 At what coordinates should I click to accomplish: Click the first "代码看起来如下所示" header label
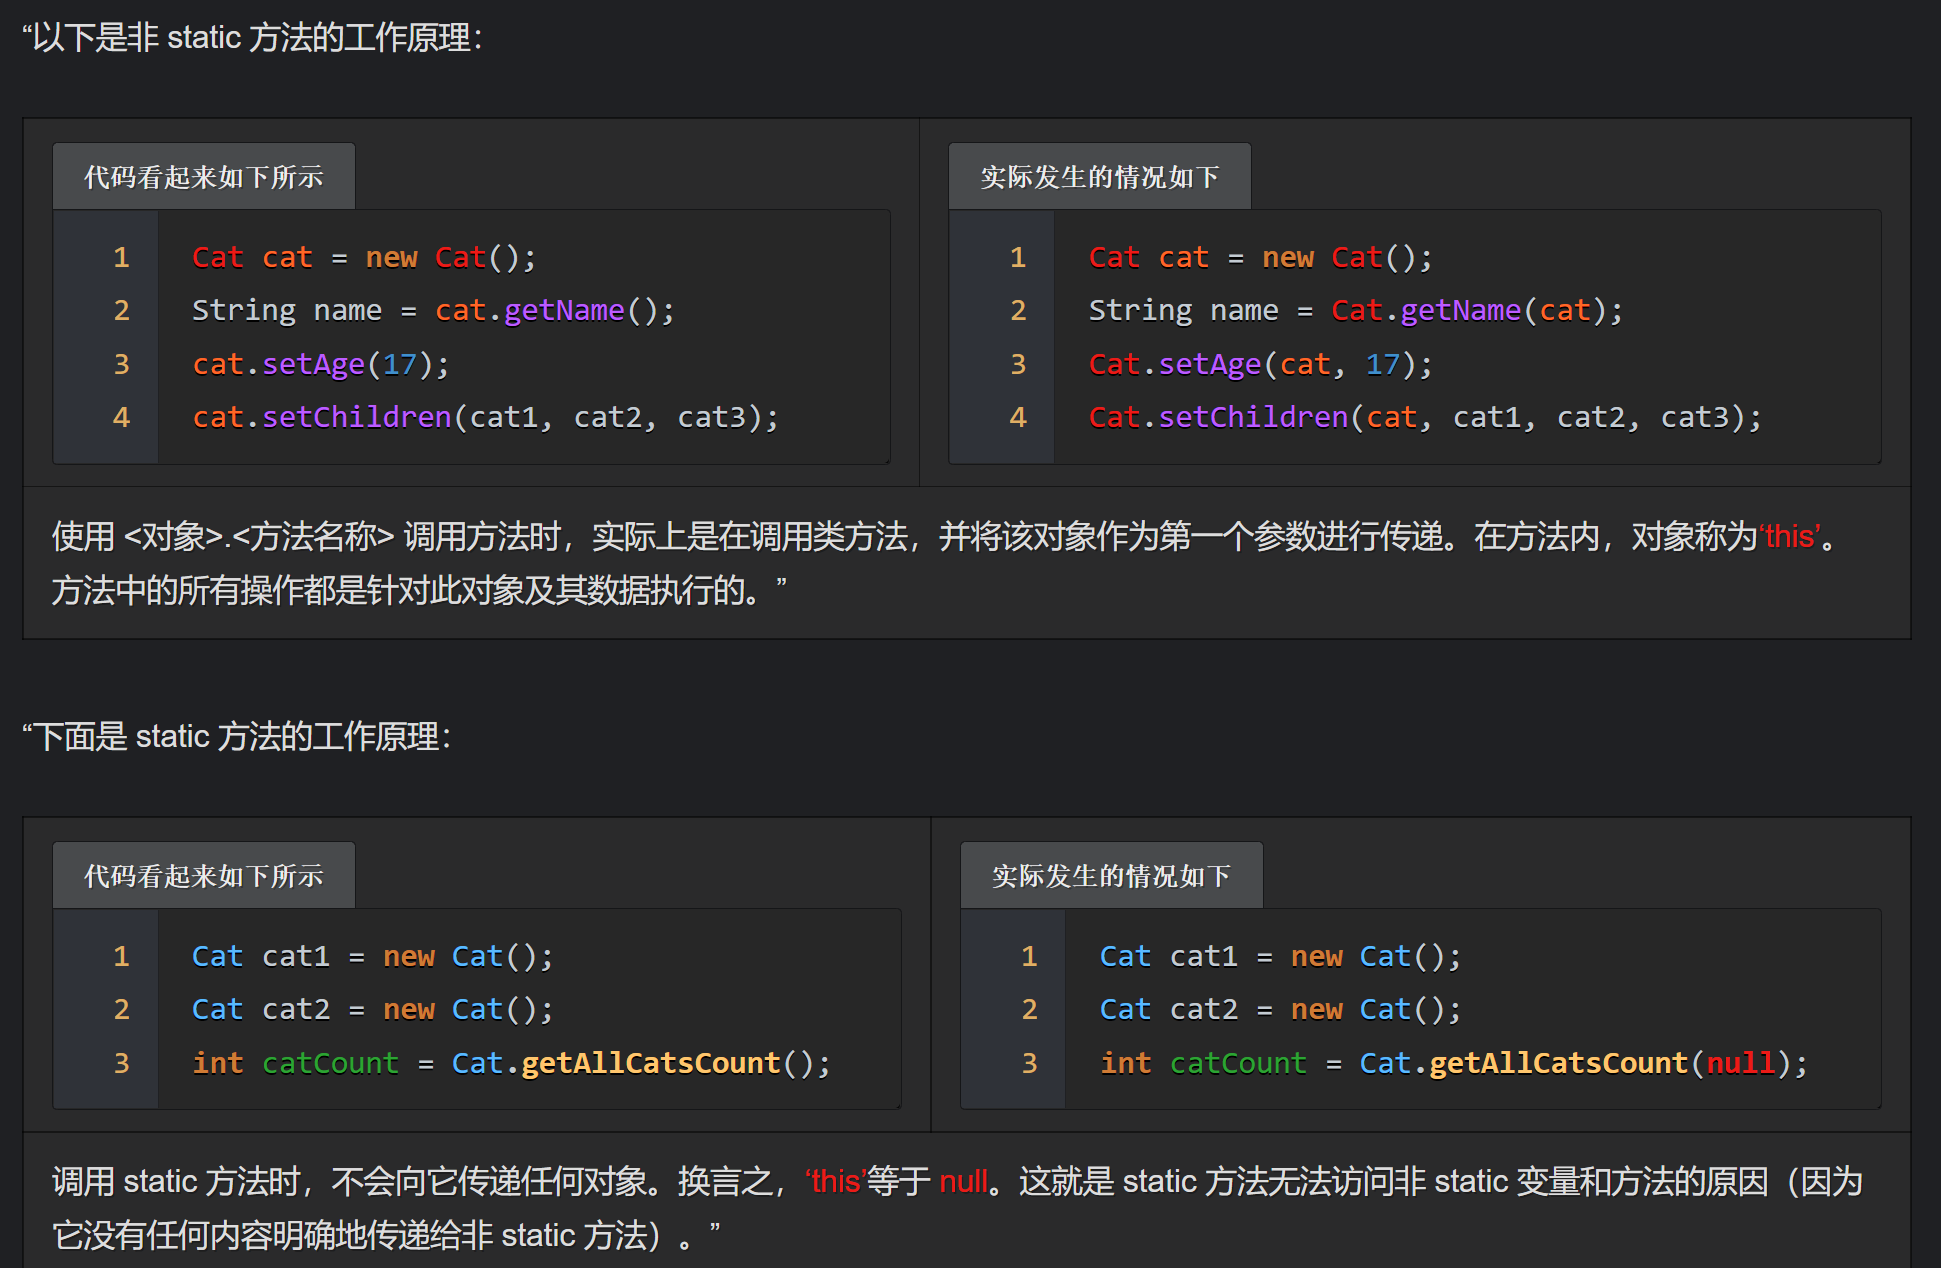pos(203,175)
